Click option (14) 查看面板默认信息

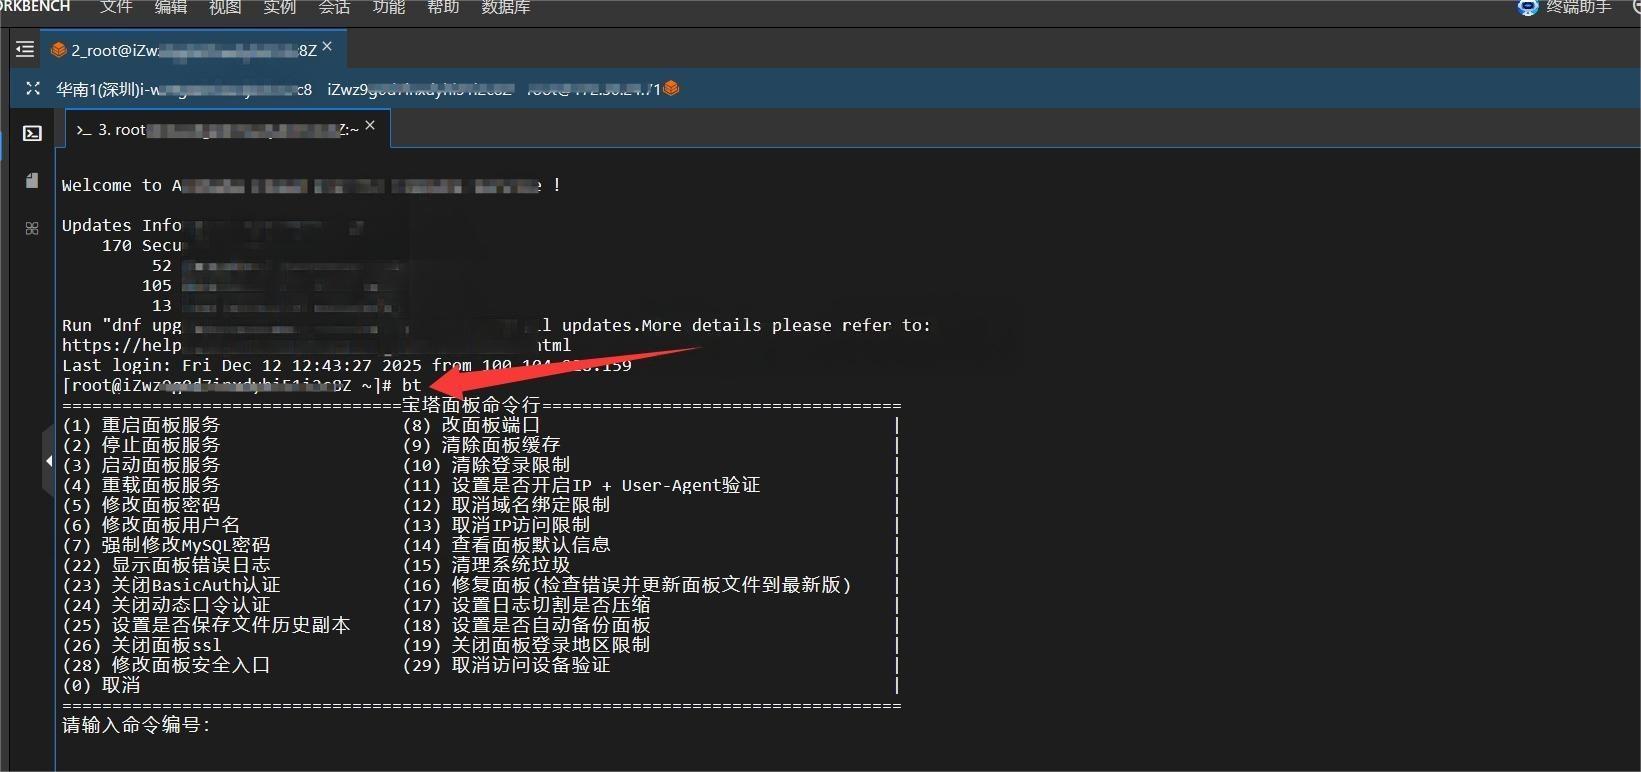point(506,545)
